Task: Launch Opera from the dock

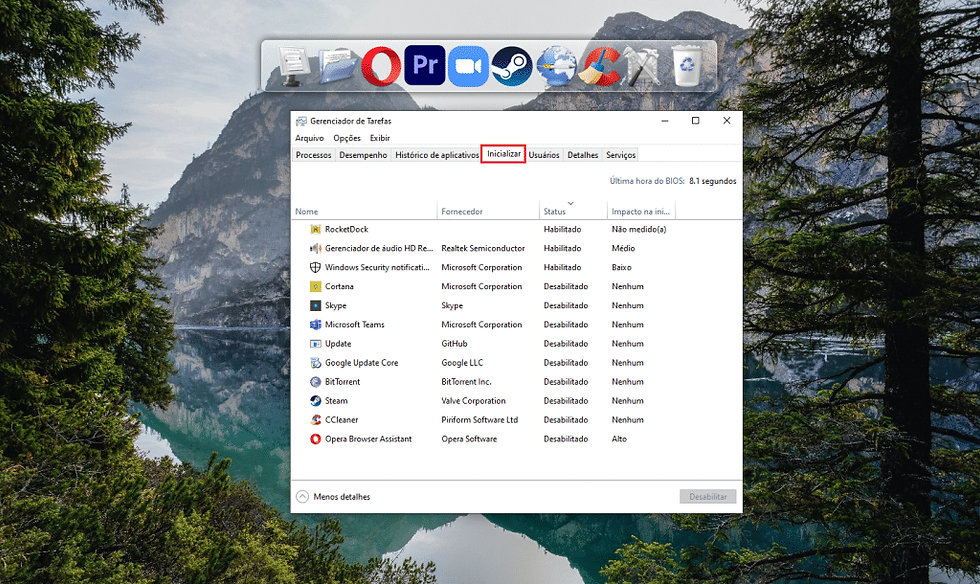Action: [381, 66]
